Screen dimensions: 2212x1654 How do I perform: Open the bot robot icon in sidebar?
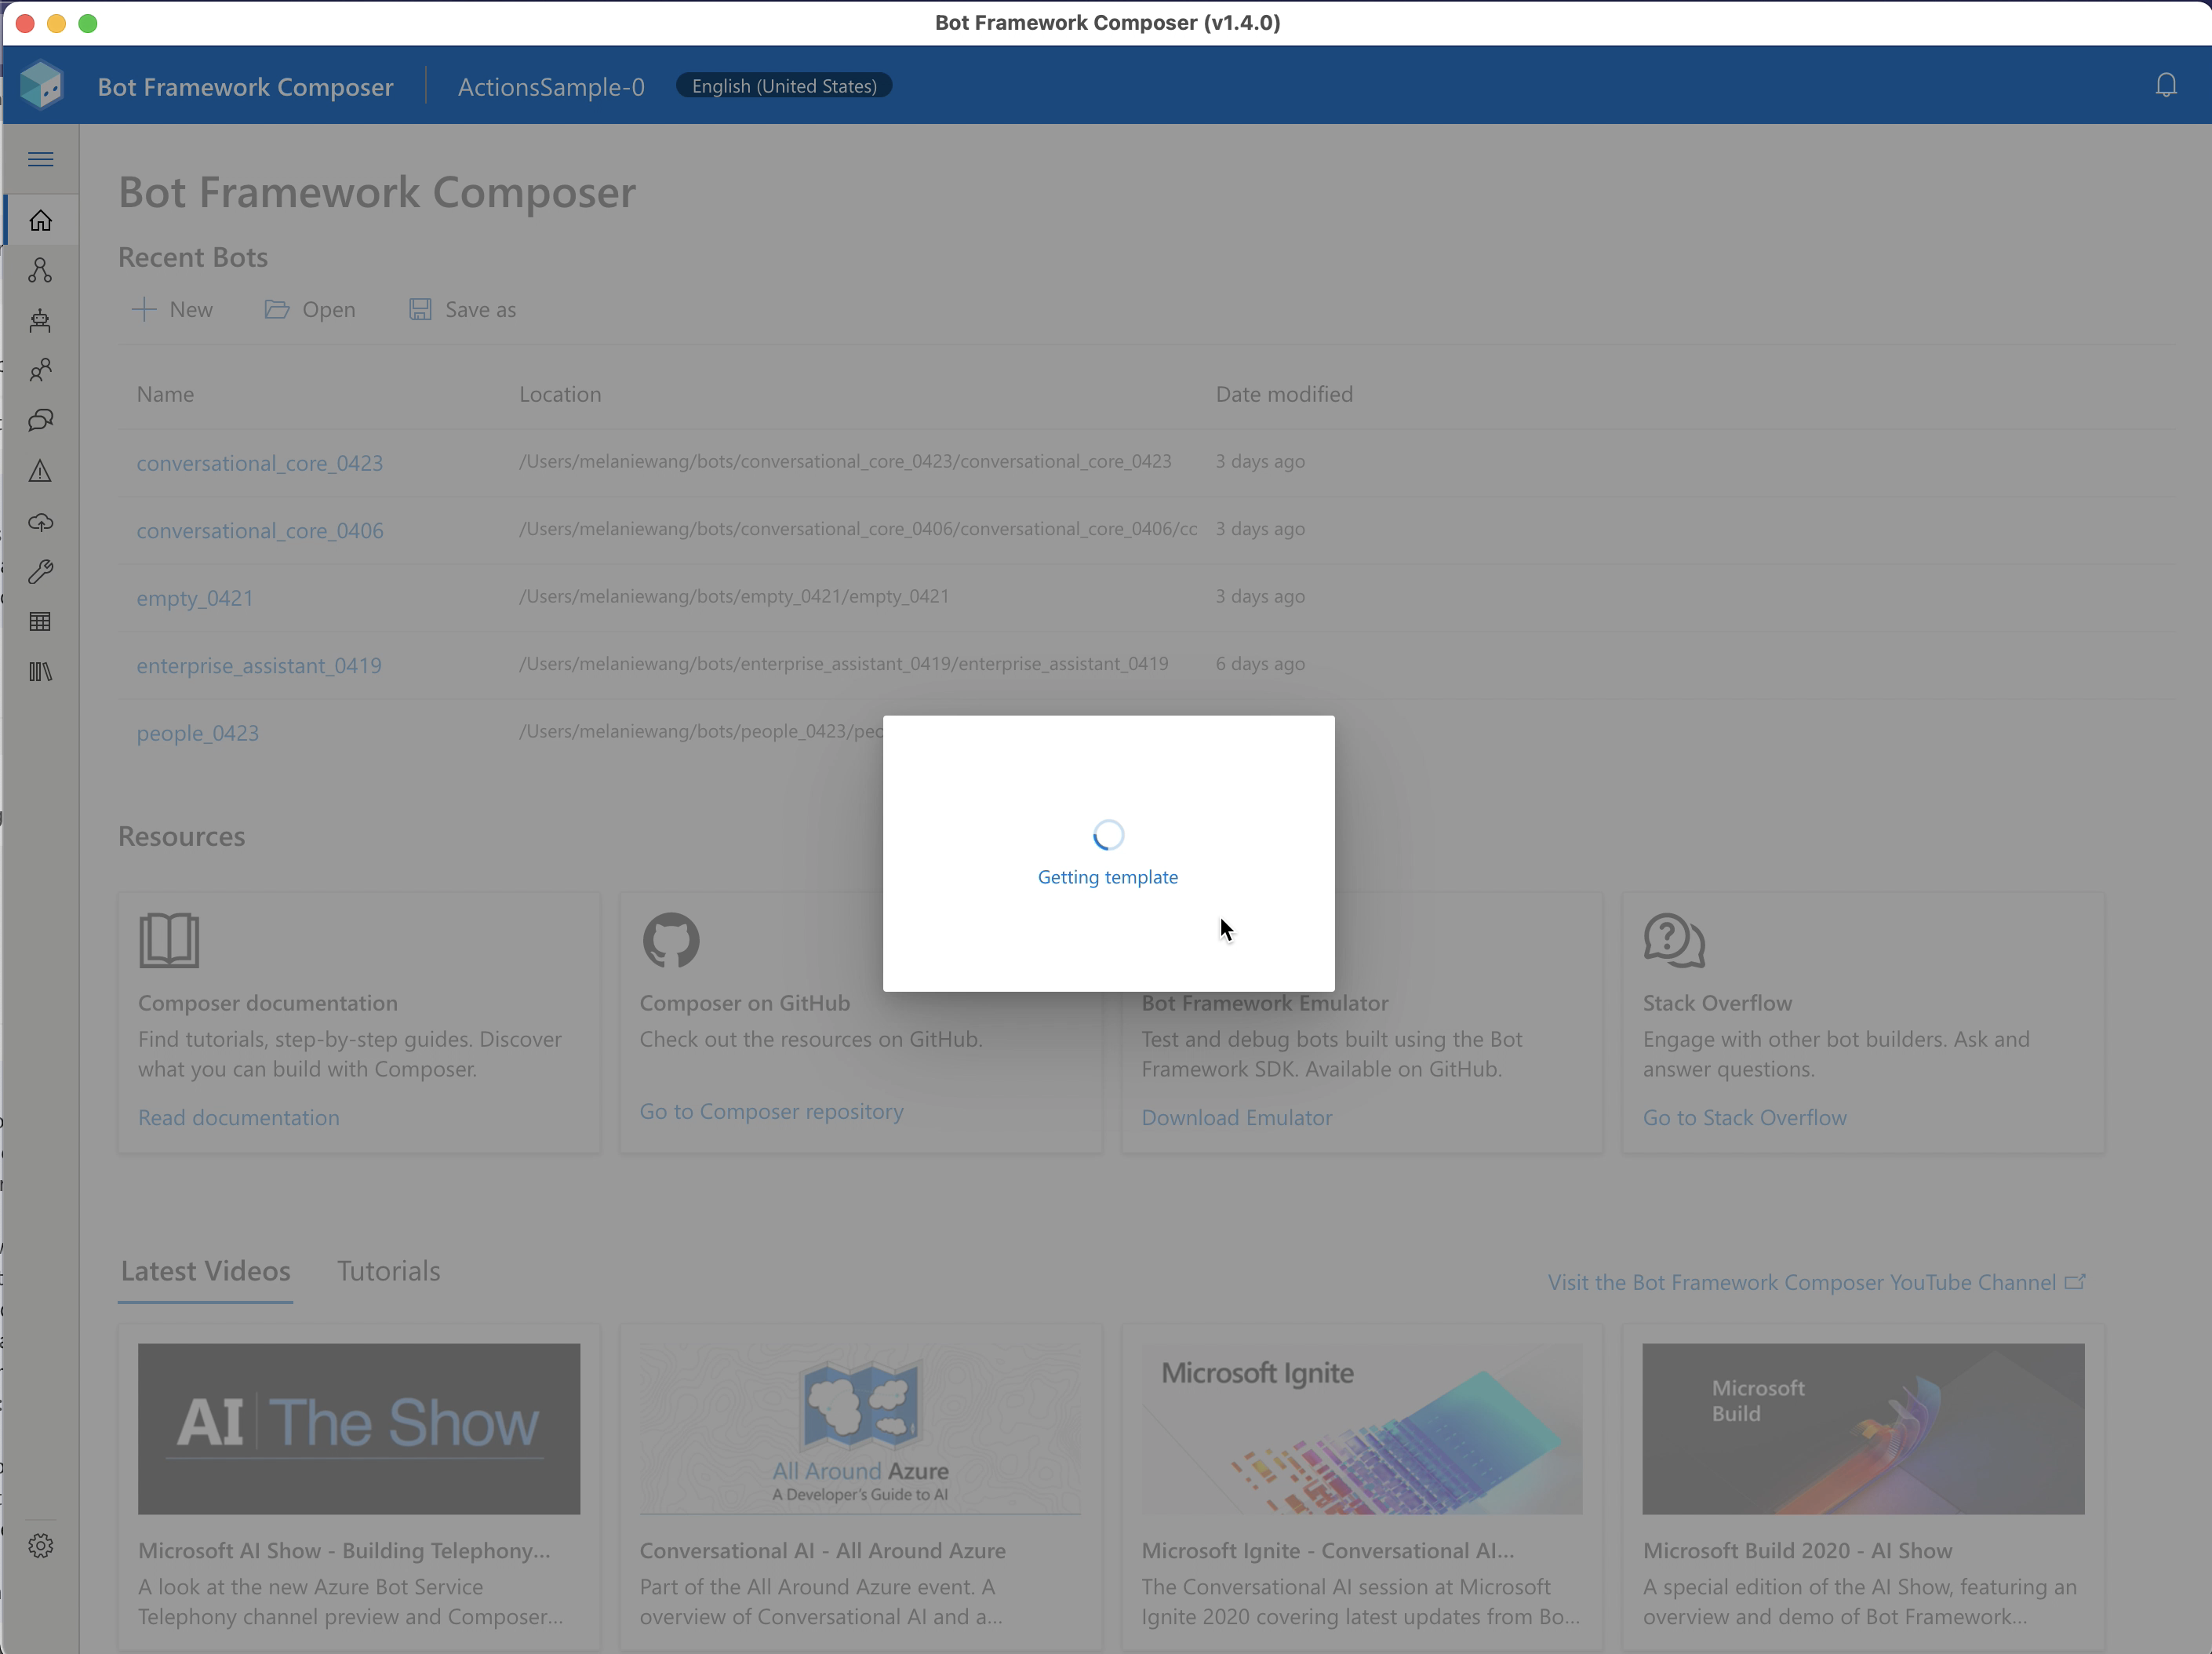40,320
